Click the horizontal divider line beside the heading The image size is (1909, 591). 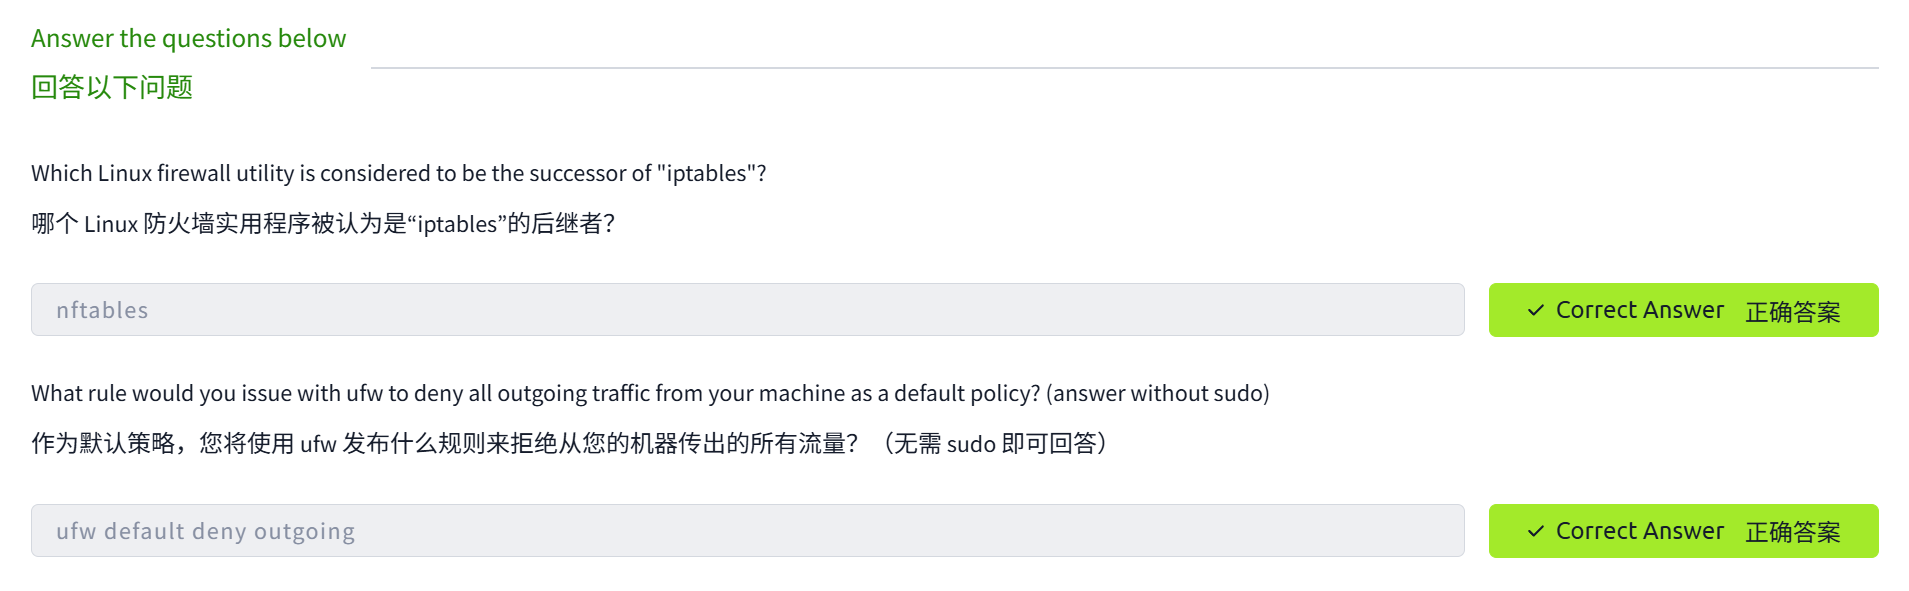(1124, 68)
